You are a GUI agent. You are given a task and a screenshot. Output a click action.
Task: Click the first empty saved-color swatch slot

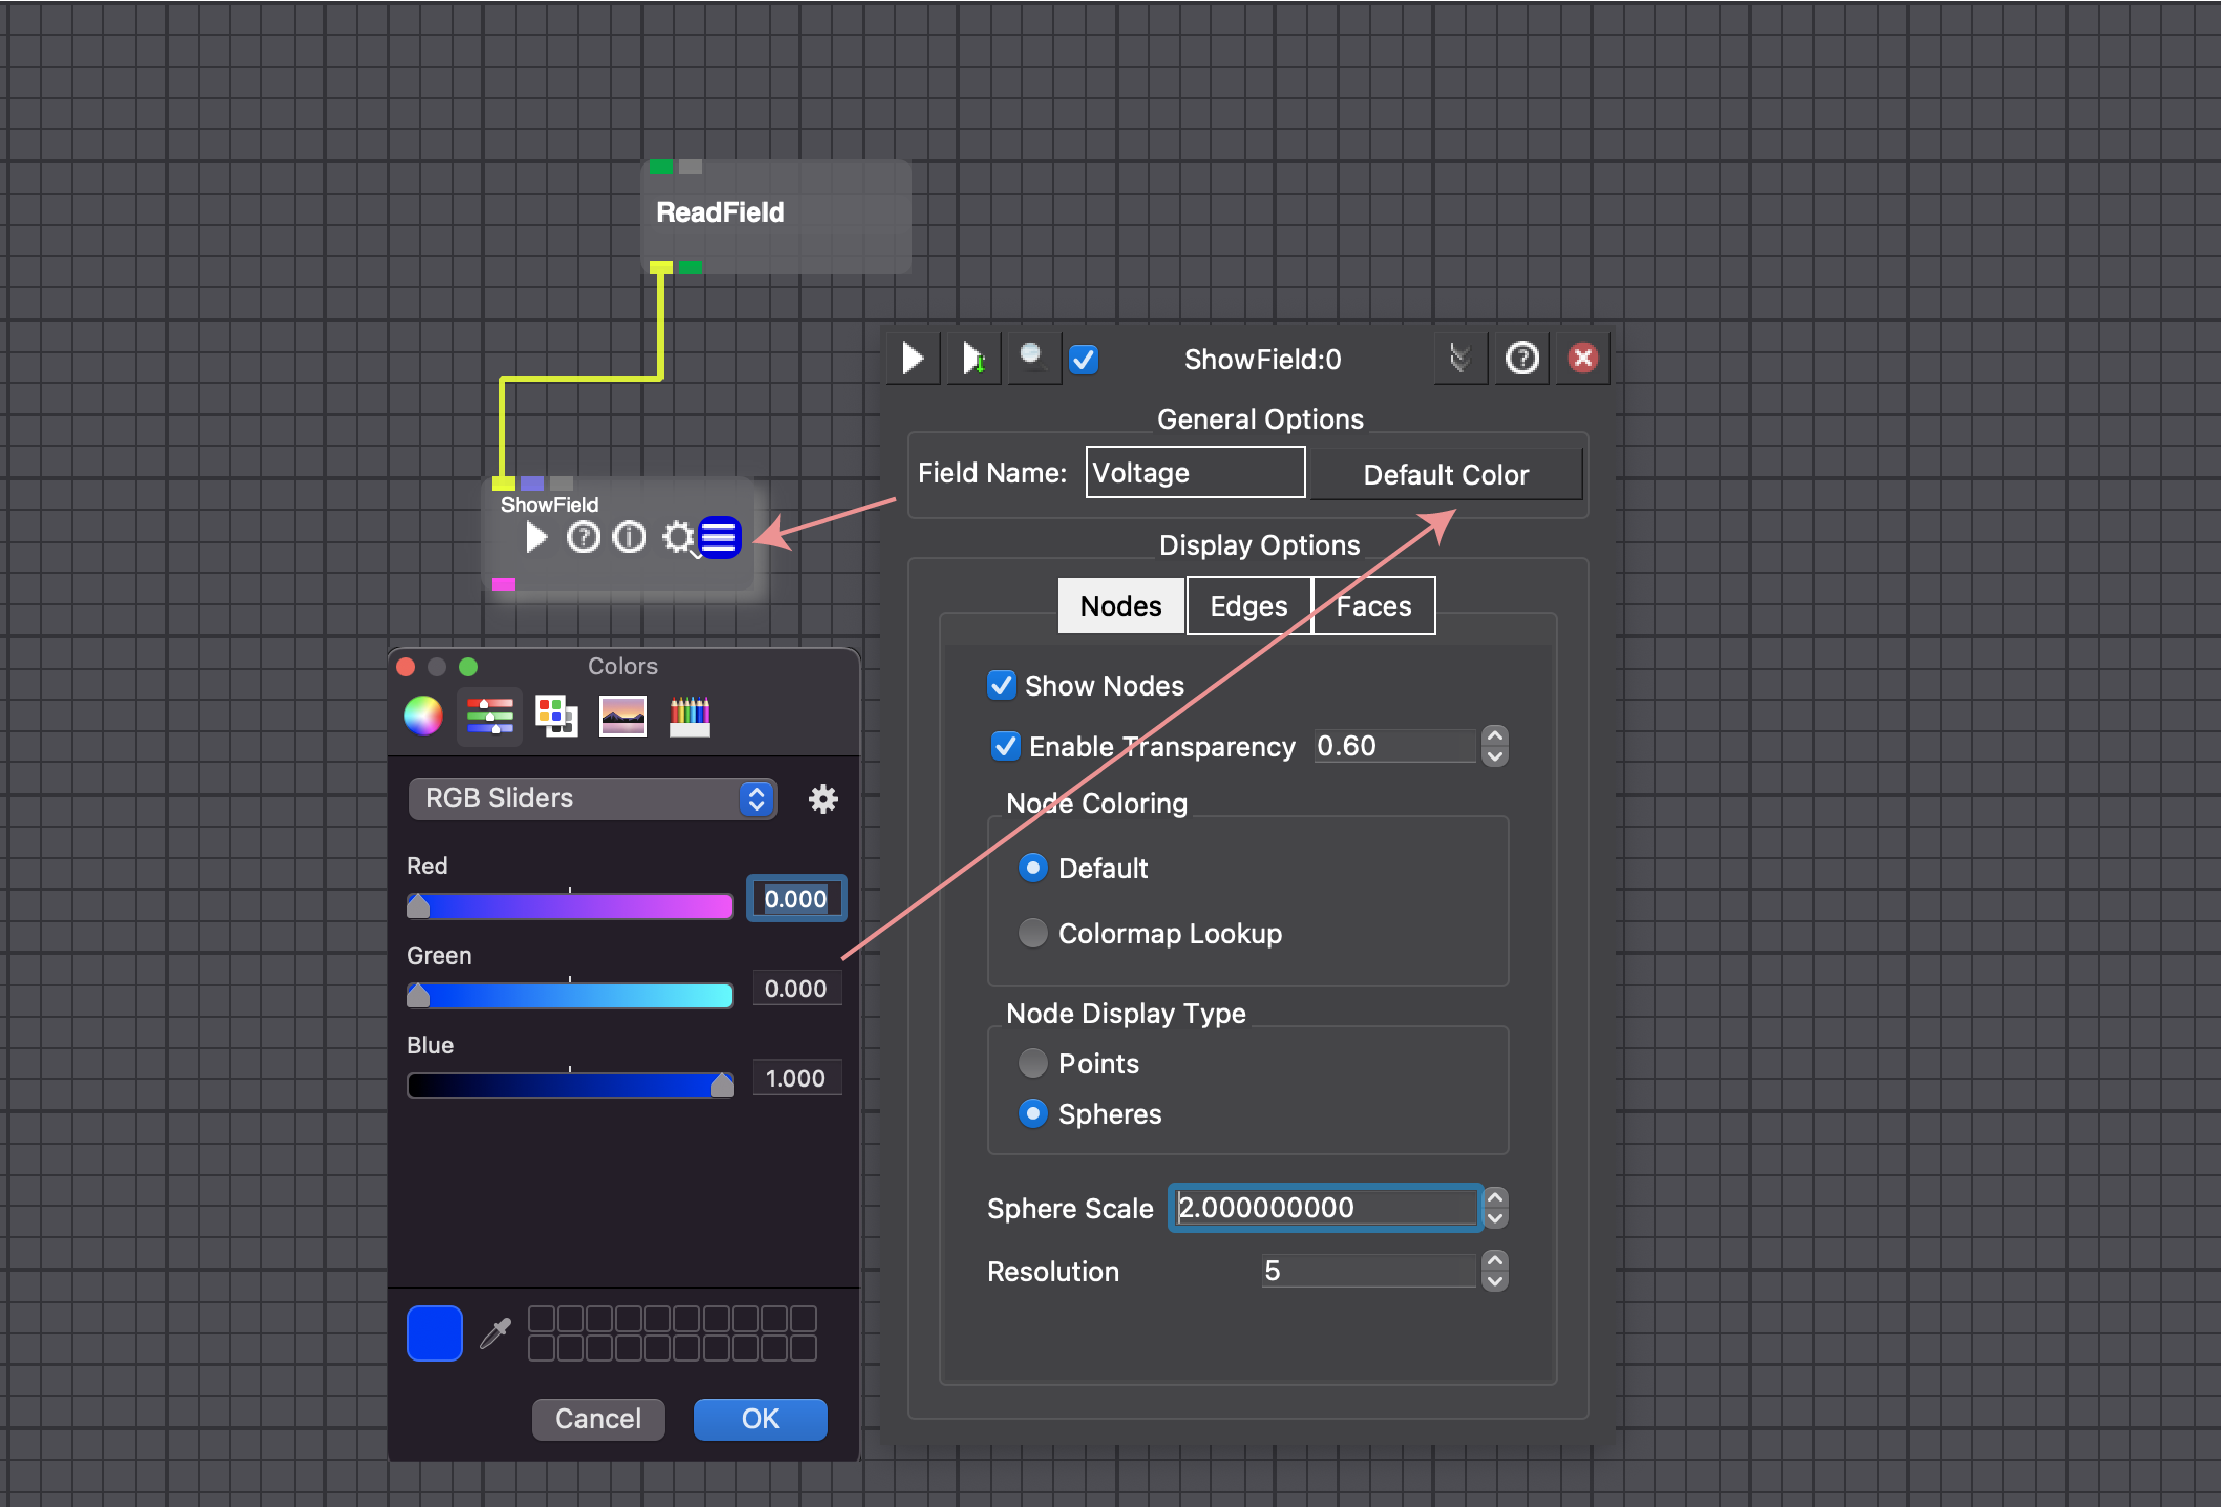pyautogui.click(x=541, y=1318)
